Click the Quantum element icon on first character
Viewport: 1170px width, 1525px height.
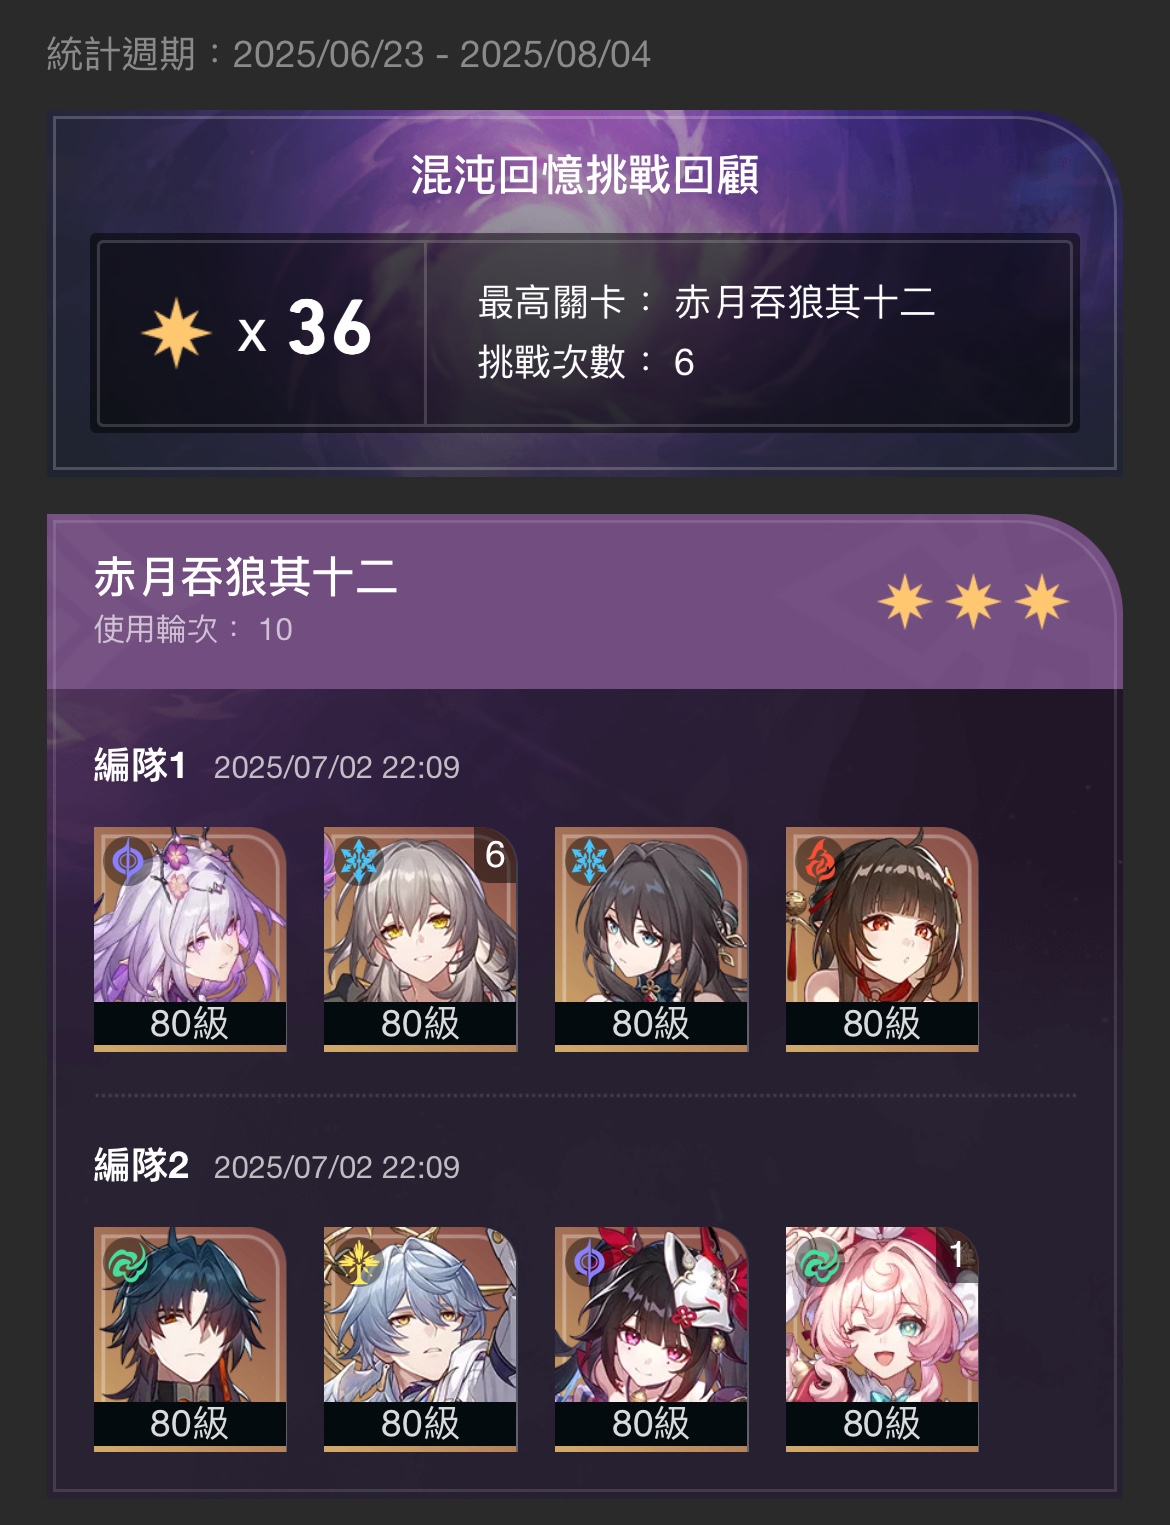point(128,860)
